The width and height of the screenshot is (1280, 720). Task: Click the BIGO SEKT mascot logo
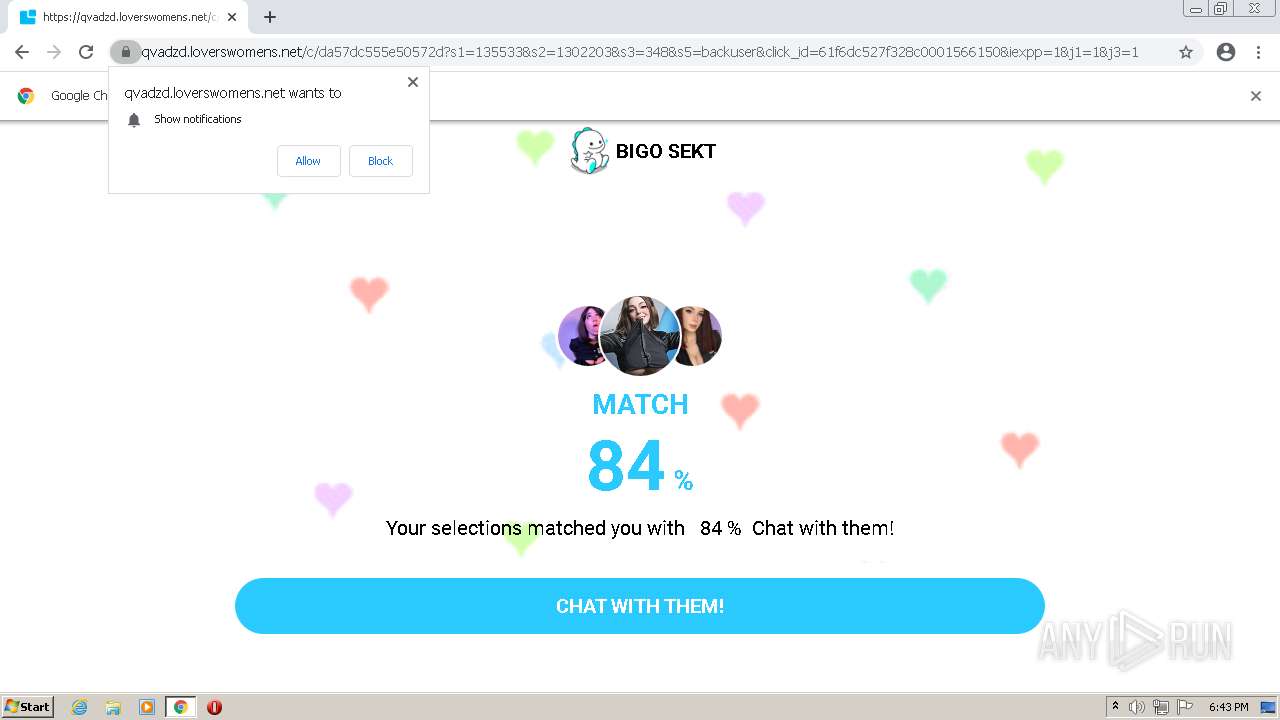(589, 151)
